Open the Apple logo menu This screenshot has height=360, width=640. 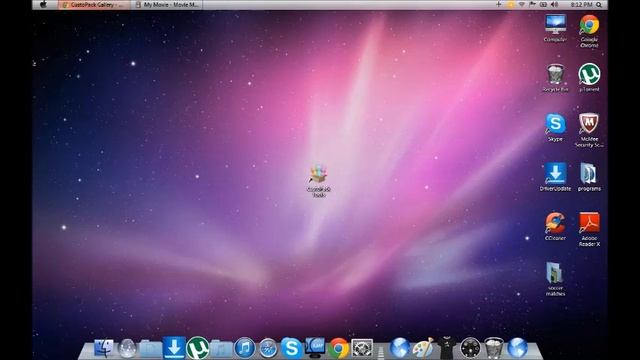(43, 4)
